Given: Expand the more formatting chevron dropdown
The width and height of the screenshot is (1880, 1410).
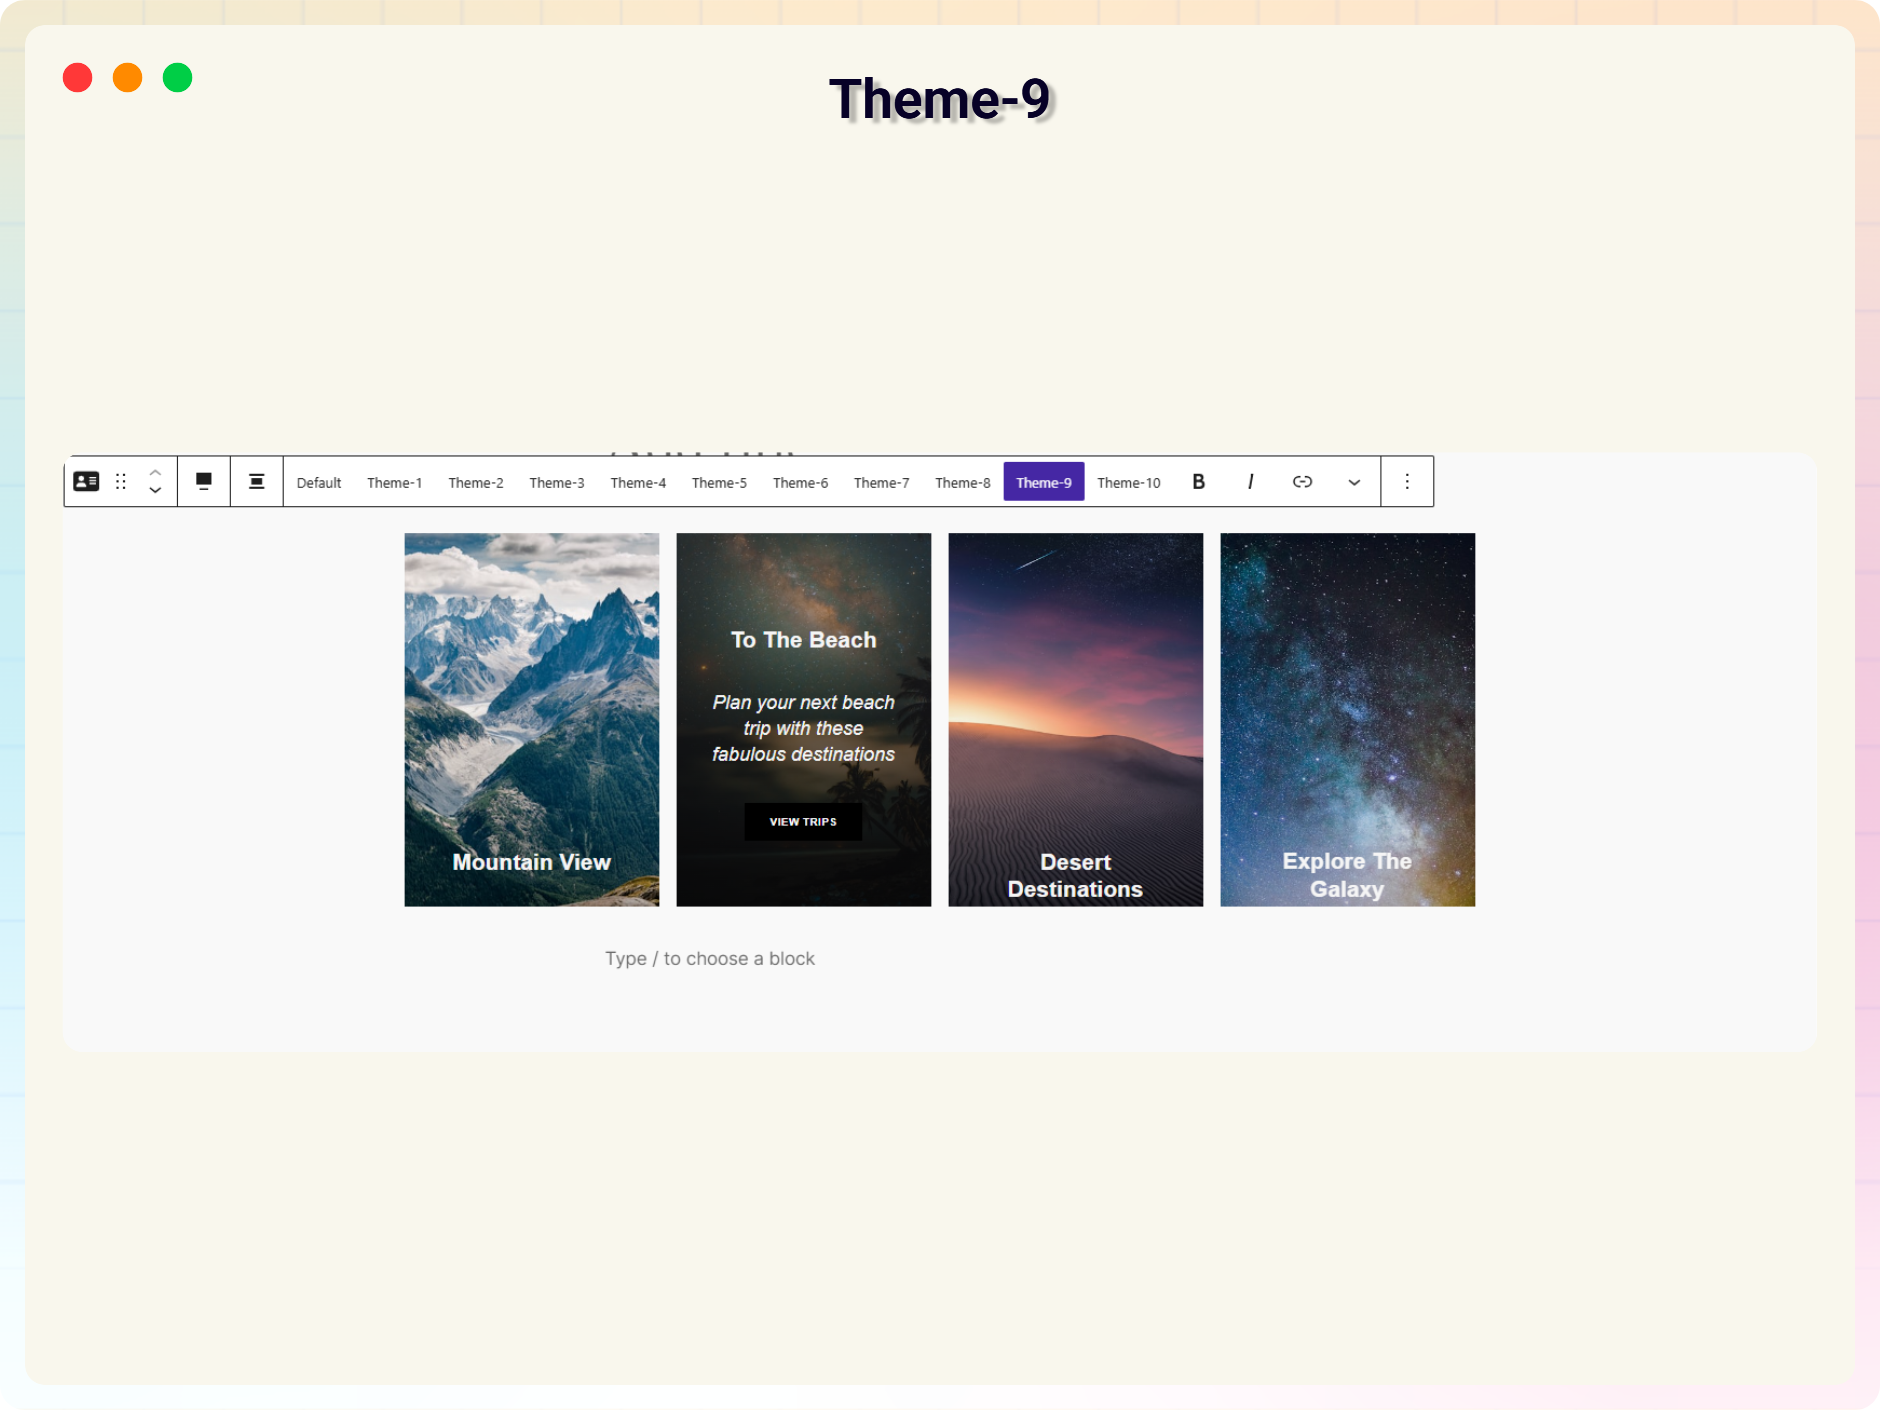Looking at the screenshot, I should coord(1354,482).
